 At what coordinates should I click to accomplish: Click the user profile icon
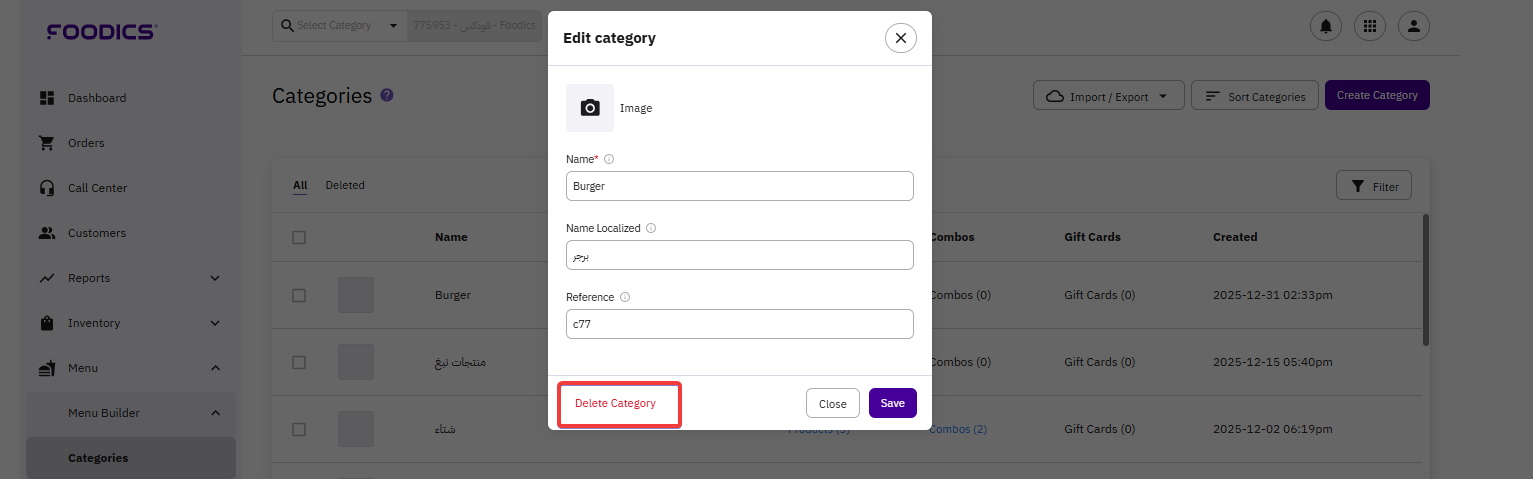pyautogui.click(x=1414, y=26)
